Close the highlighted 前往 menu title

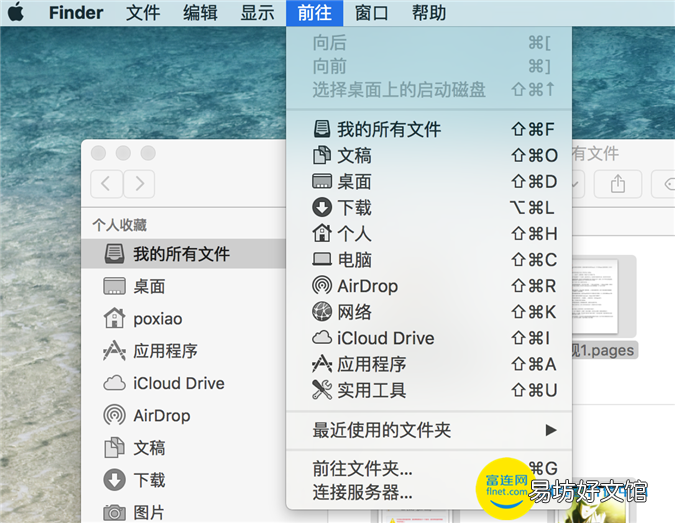pyautogui.click(x=315, y=12)
